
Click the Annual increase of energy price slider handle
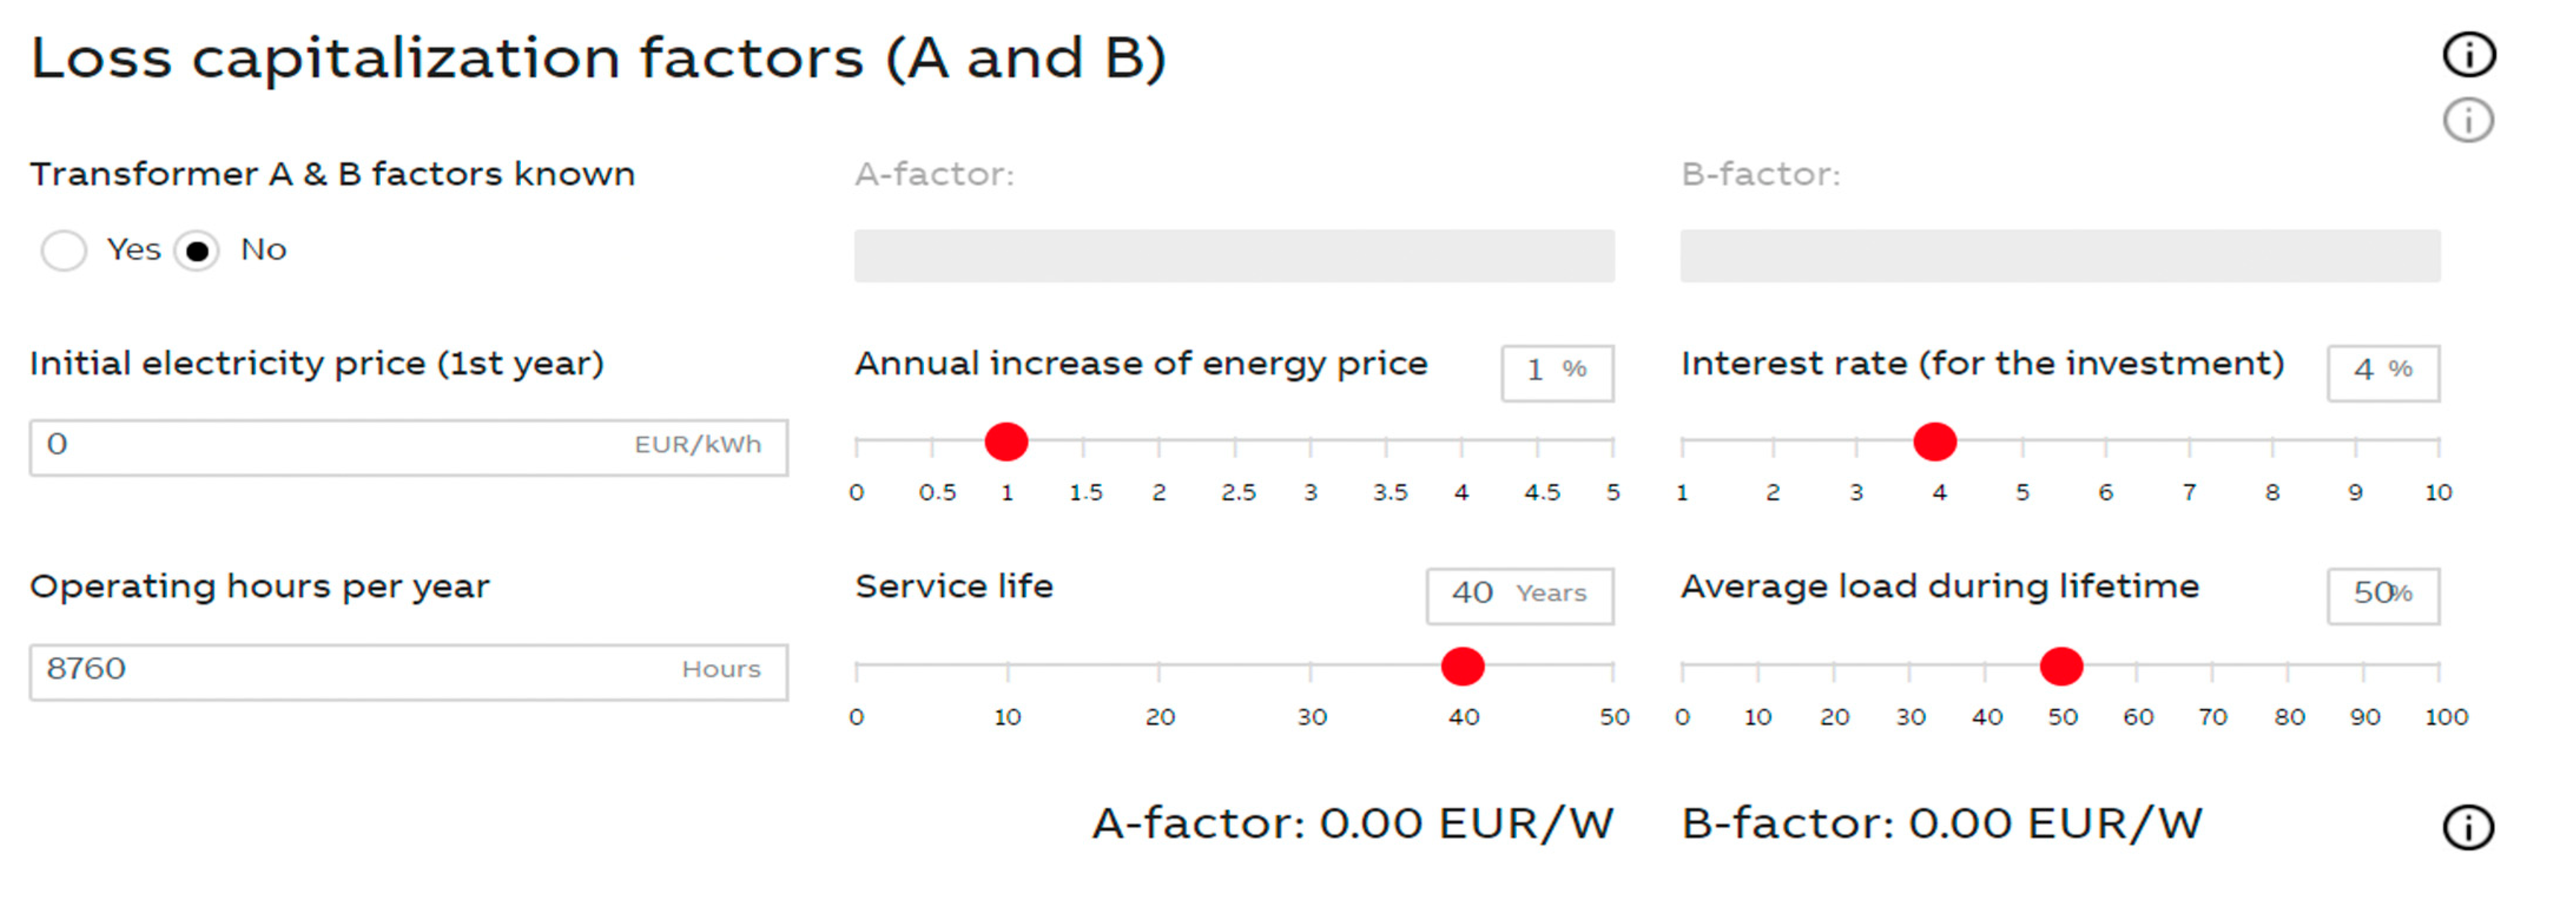[1006, 441]
